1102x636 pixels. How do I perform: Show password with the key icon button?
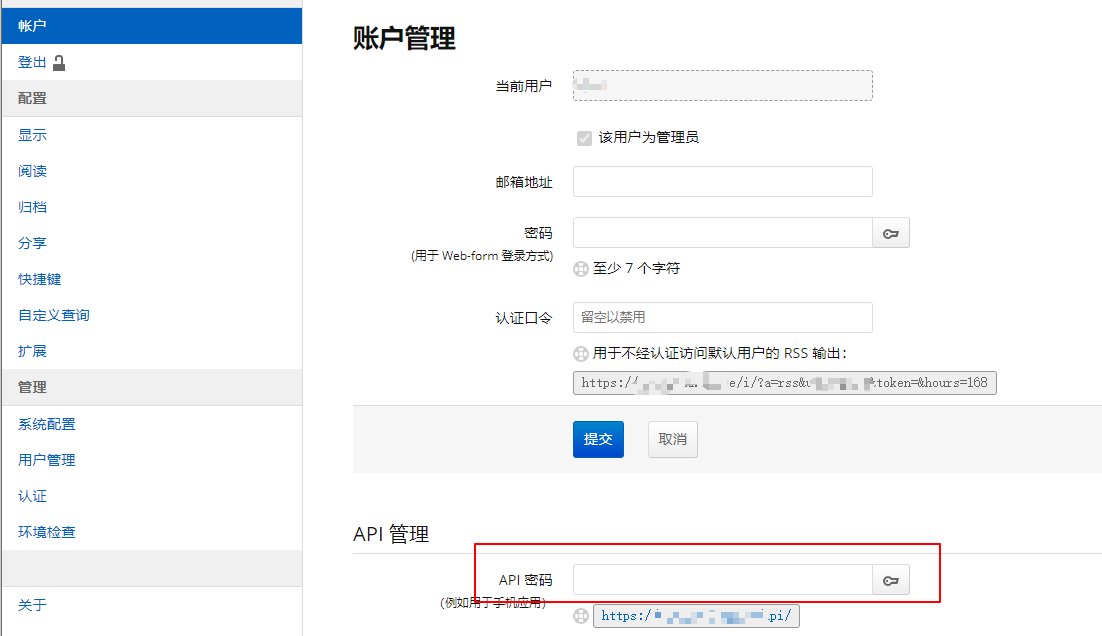click(890, 233)
